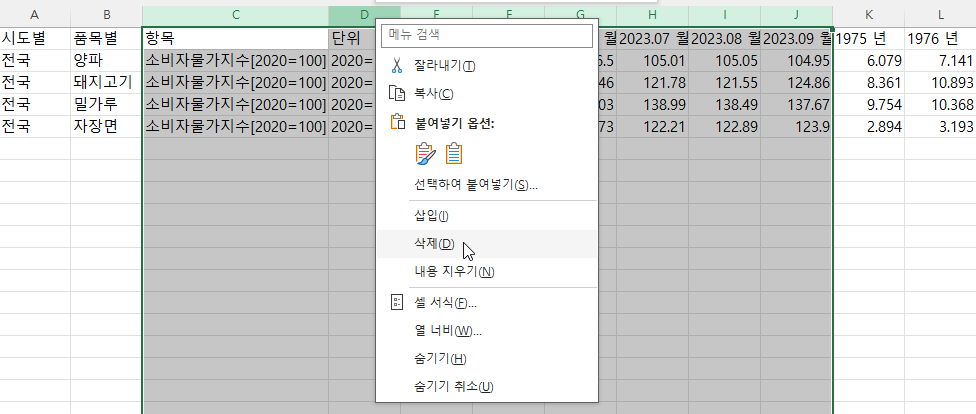Click the clipboard icon next to 붙여넣기 옵션
The image size is (976, 414).
click(x=396, y=123)
